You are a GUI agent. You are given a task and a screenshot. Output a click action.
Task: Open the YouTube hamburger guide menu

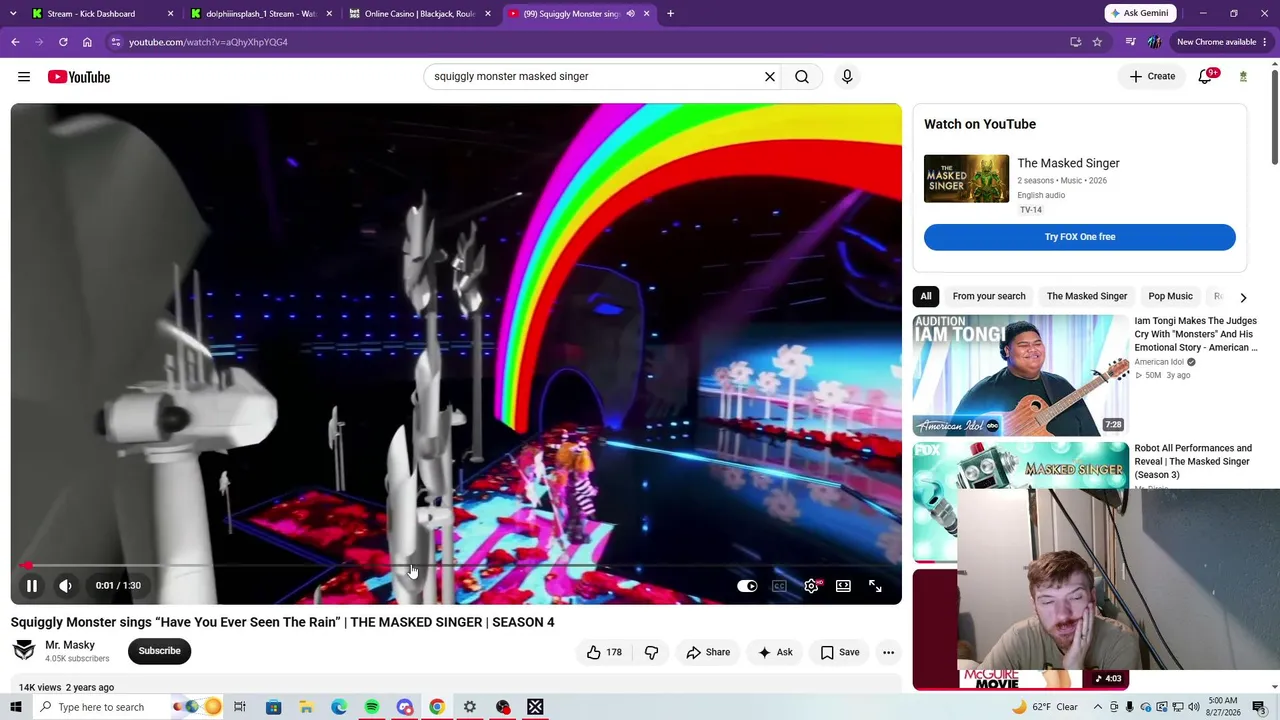[24, 77]
